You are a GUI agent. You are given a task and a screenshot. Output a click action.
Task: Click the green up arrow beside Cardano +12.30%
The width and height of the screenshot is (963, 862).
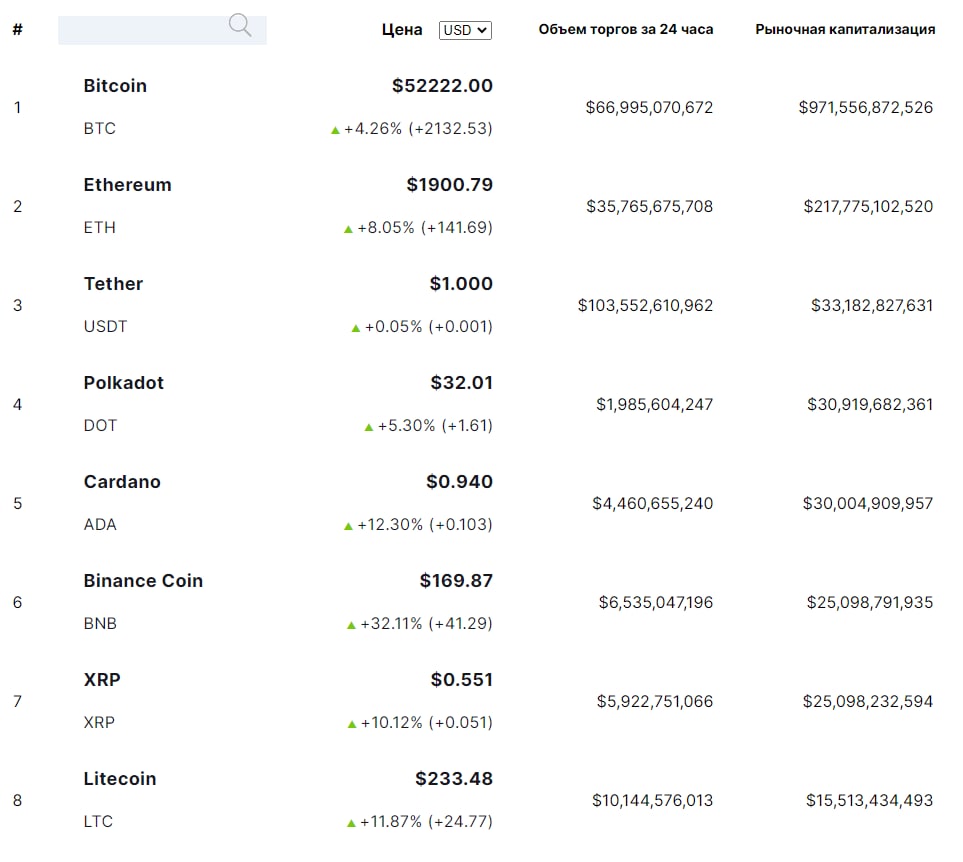coord(348,526)
